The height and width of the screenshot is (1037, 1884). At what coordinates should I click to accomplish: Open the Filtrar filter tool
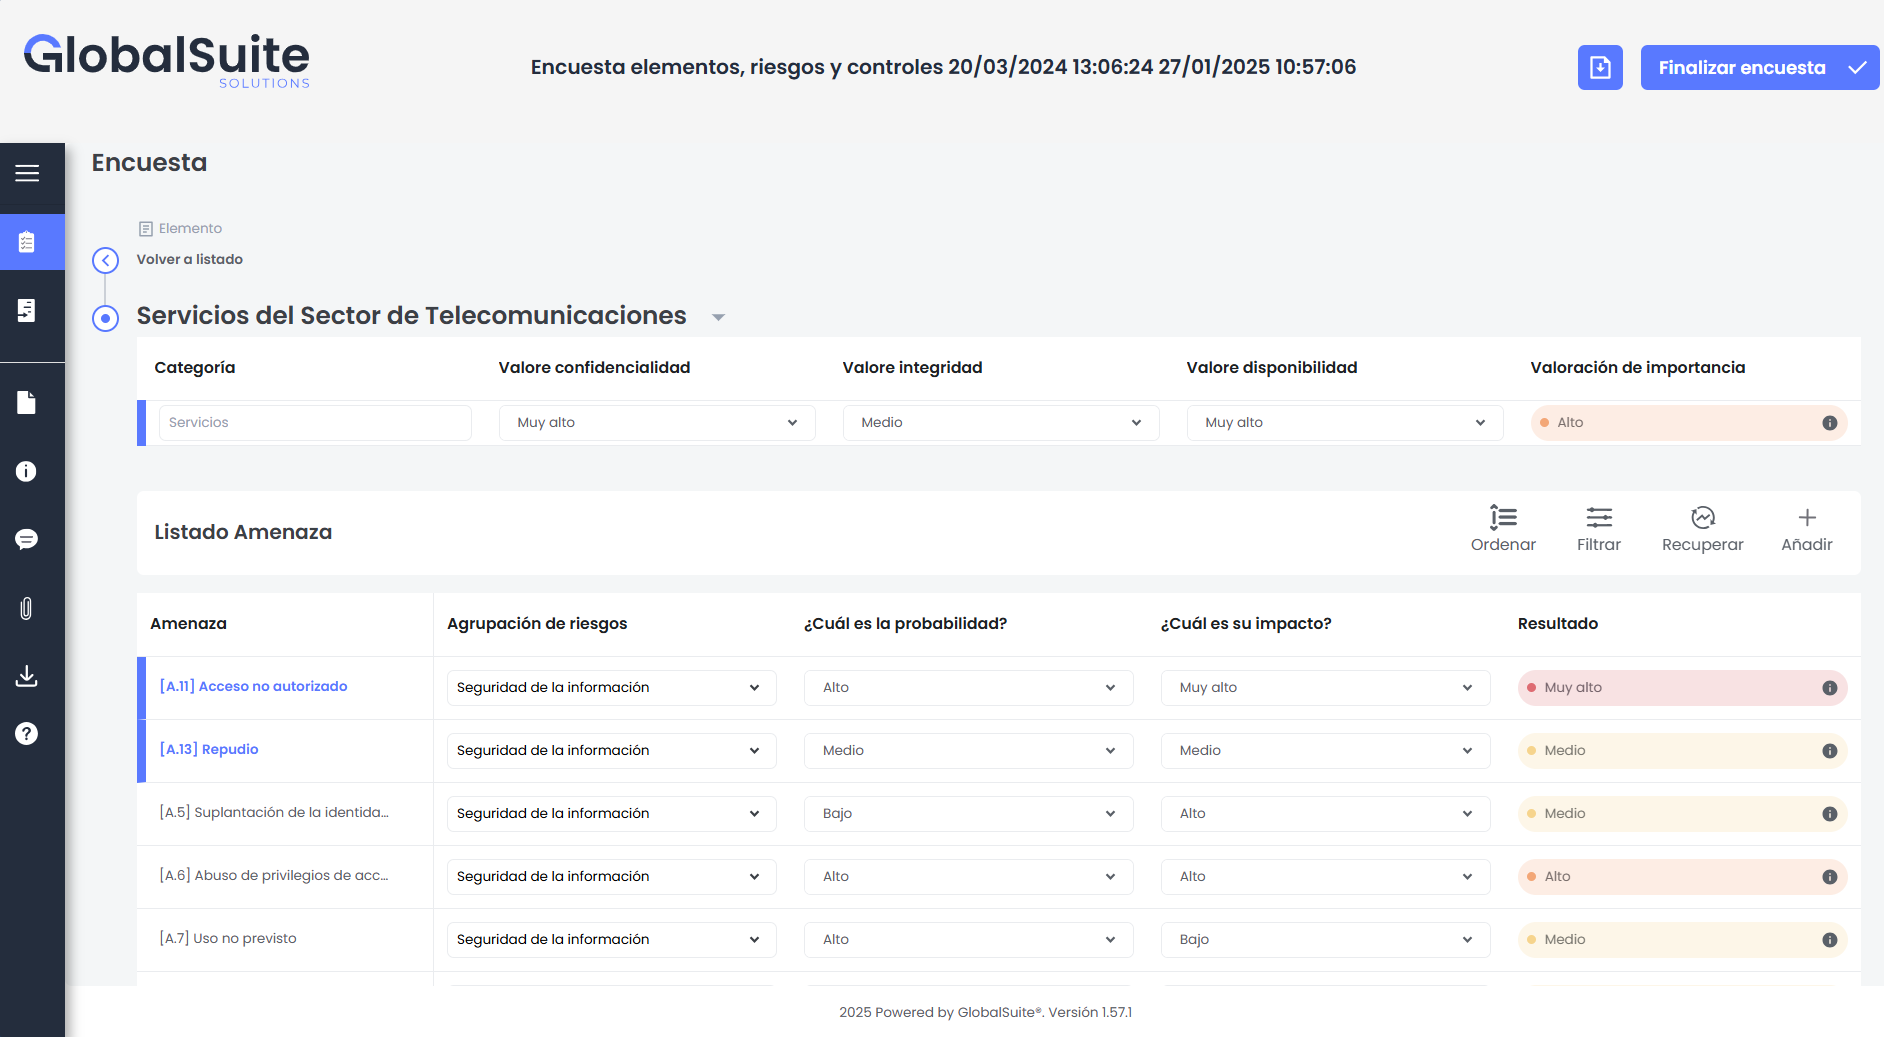(1599, 529)
